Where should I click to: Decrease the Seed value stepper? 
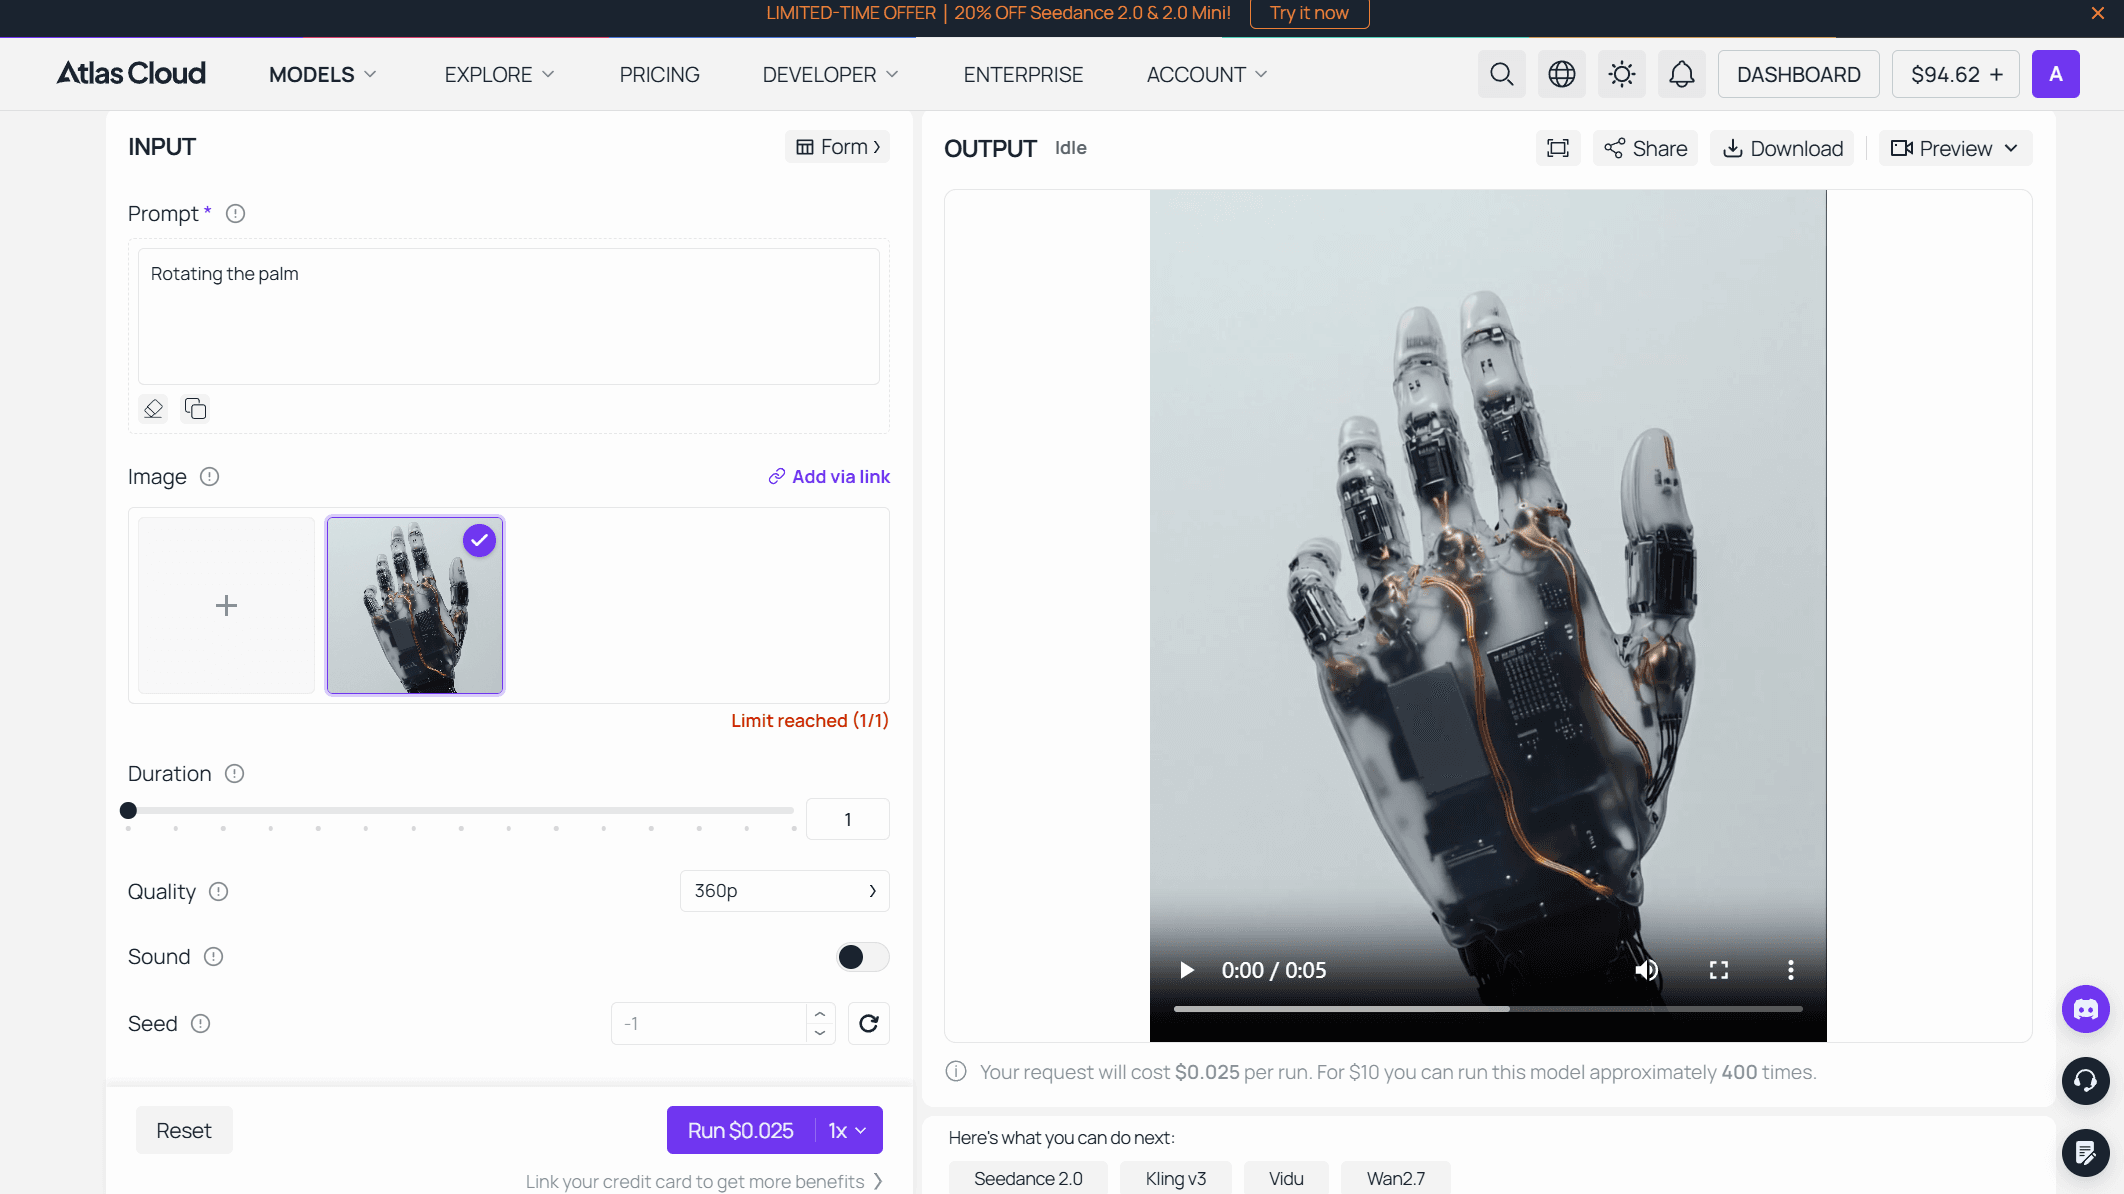pyautogui.click(x=820, y=1033)
